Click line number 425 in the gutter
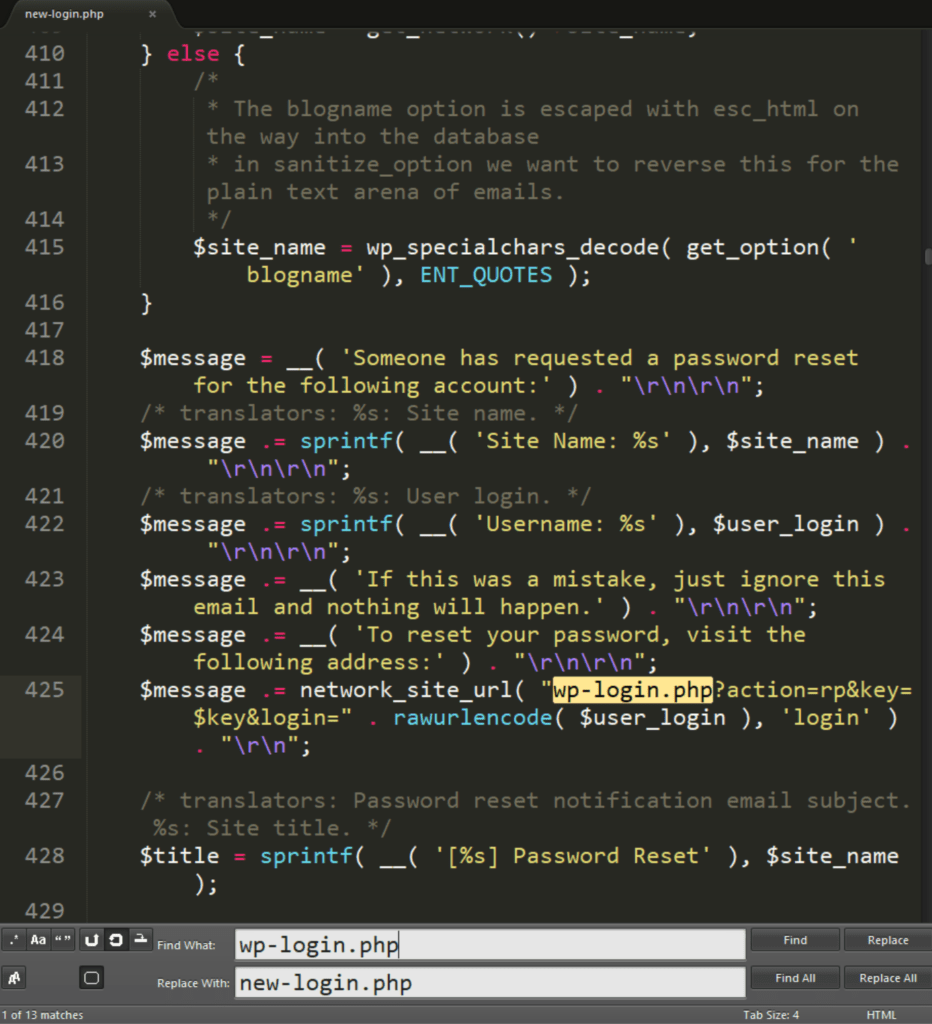 coord(43,690)
